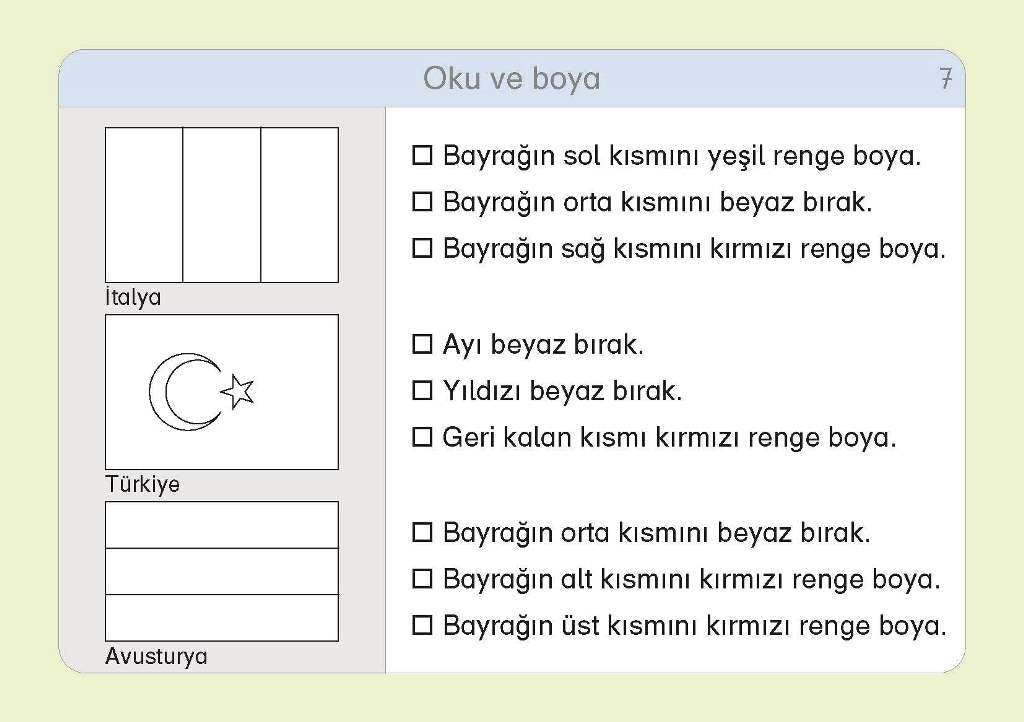Check the 'Yıldızı beyaz bırak' box
Image resolution: width=1024 pixels, height=722 pixels.
422,391
